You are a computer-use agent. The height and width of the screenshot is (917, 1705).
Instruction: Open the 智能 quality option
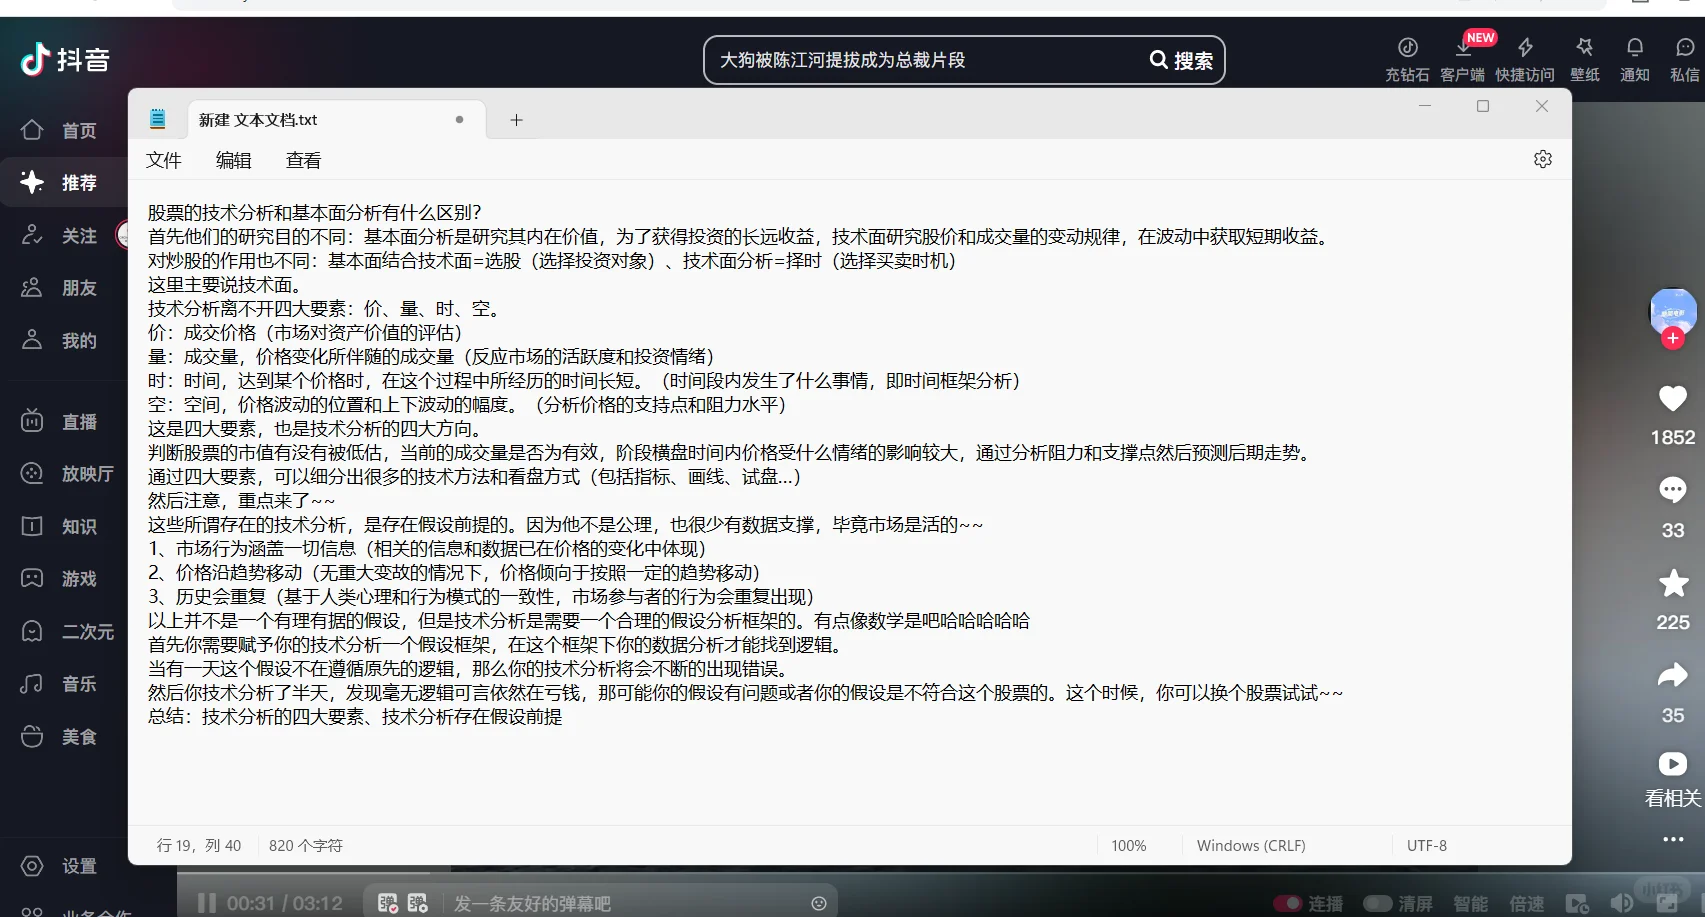coord(1470,904)
